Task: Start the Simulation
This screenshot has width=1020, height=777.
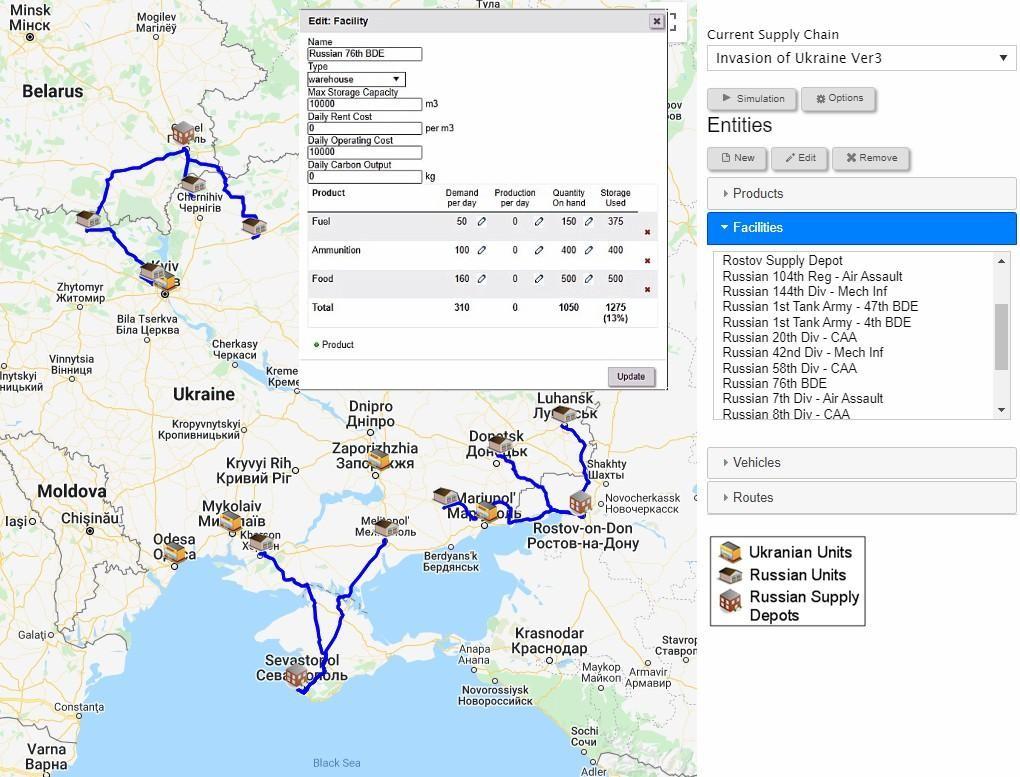Action: point(752,99)
